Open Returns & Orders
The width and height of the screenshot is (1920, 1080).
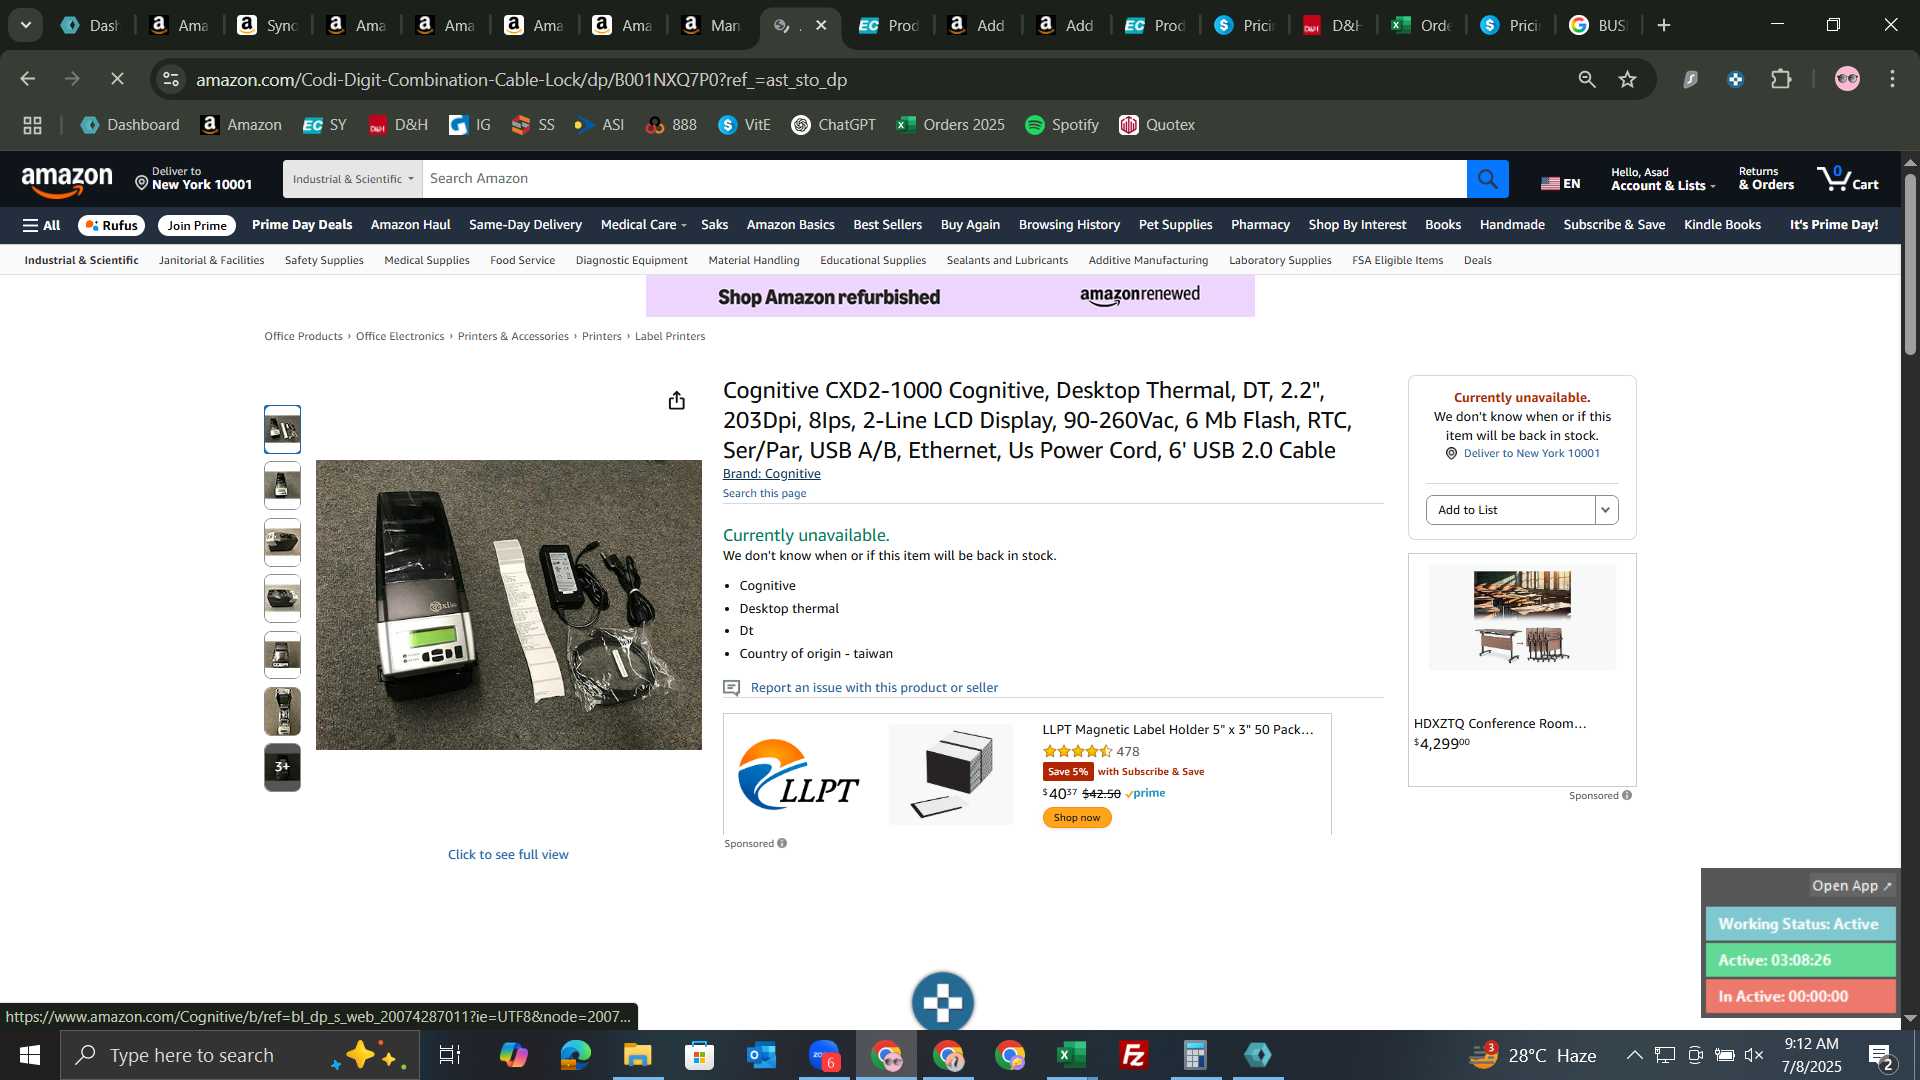[x=1766, y=179]
